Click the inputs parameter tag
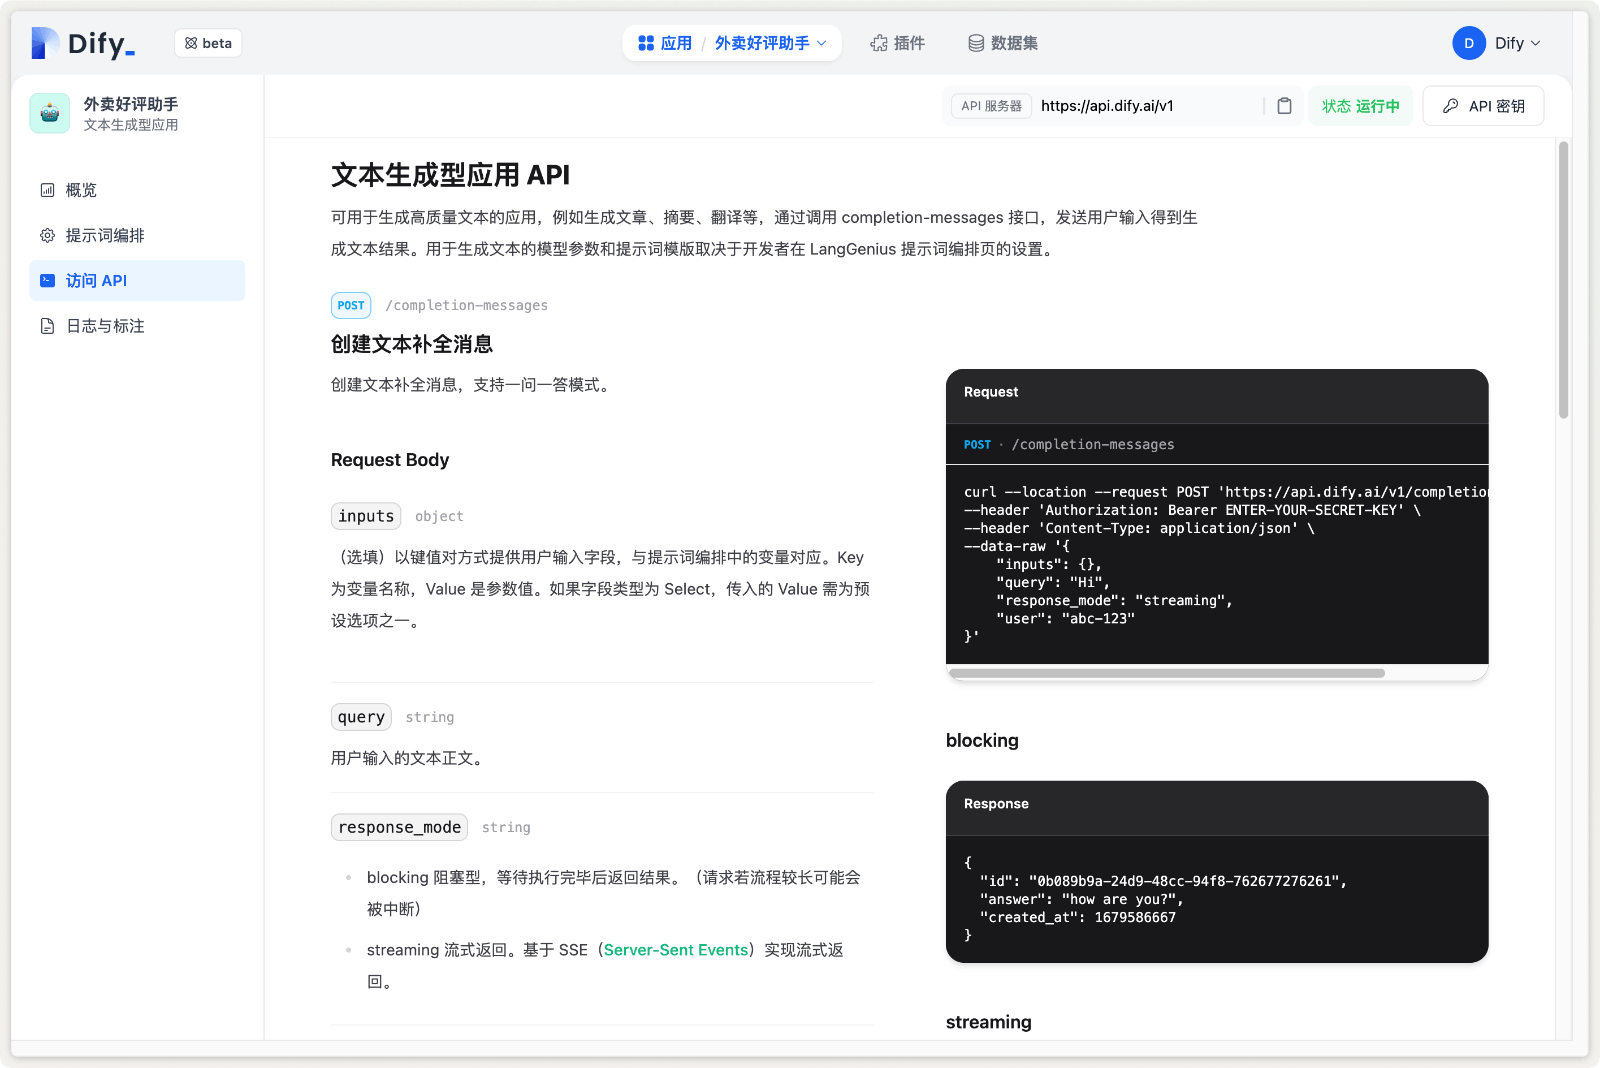The image size is (1600, 1068). [366, 516]
